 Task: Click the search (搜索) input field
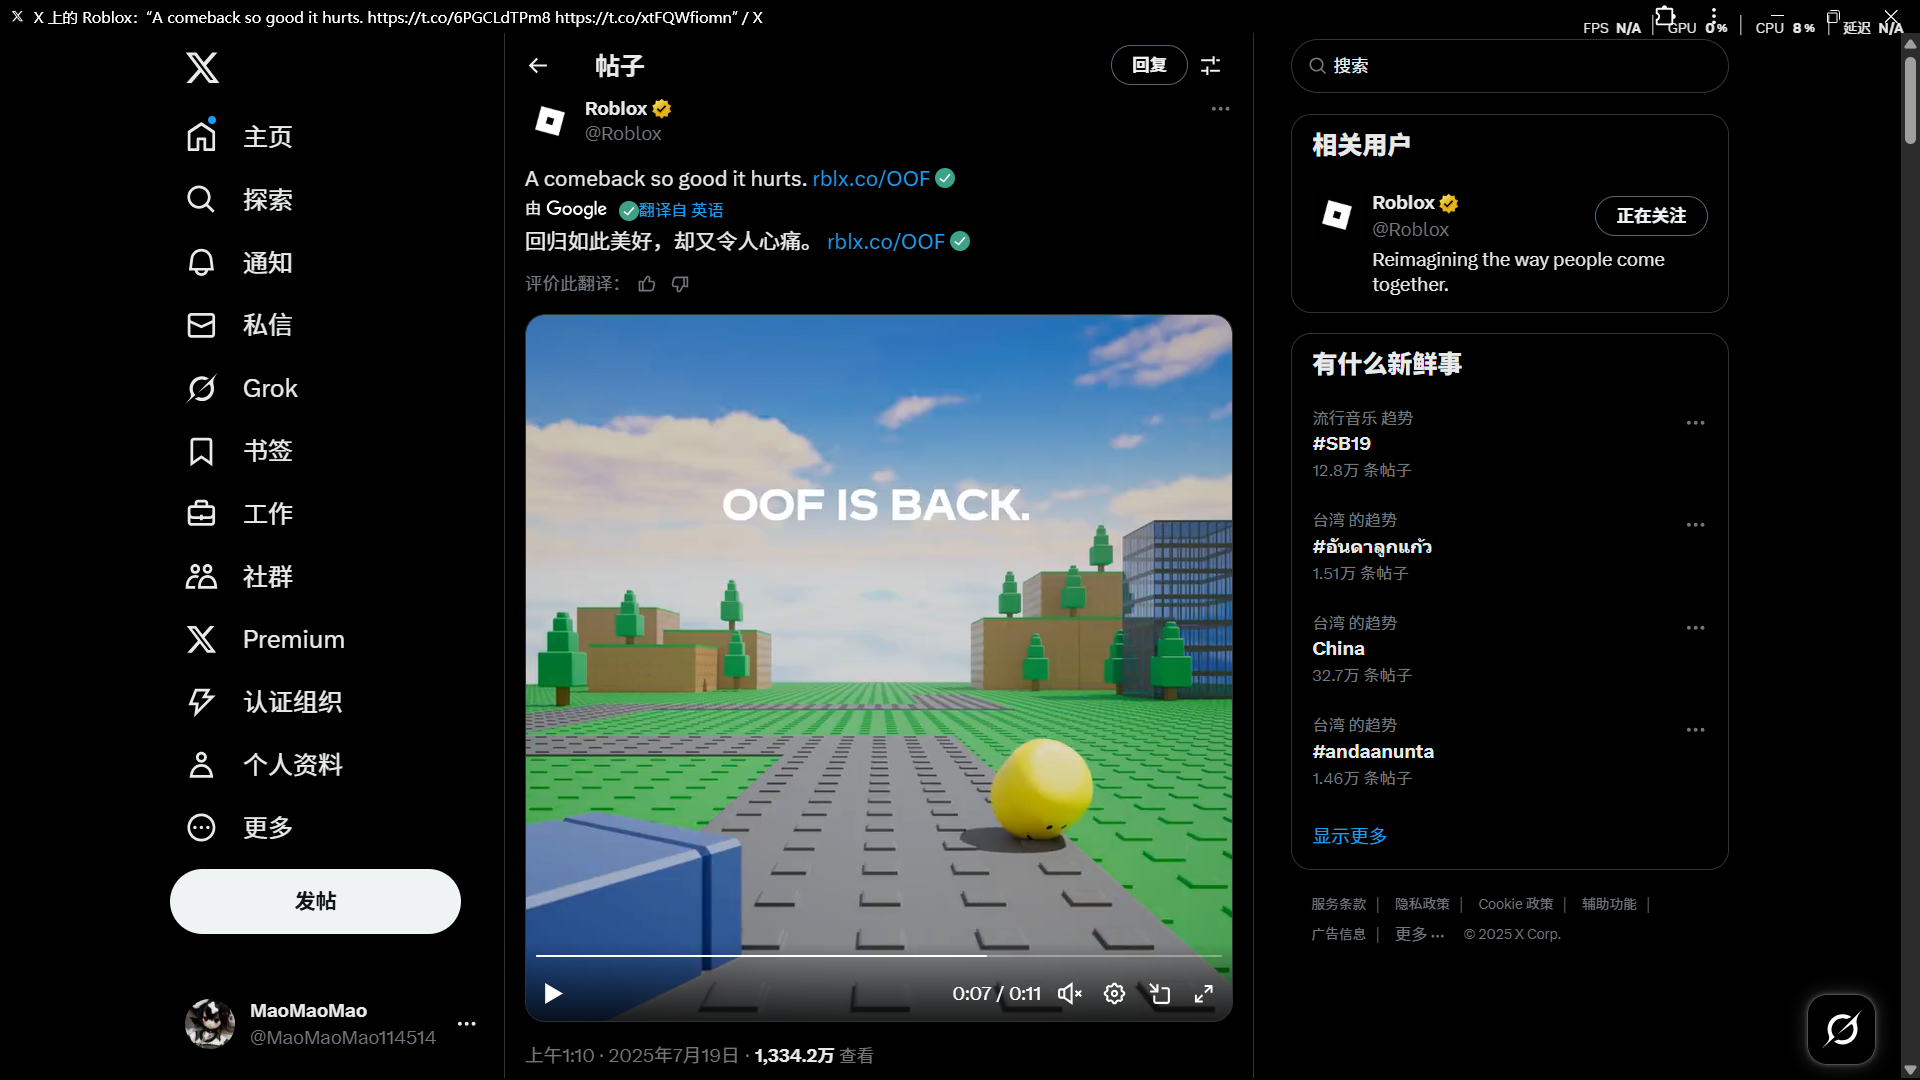(x=1509, y=66)
